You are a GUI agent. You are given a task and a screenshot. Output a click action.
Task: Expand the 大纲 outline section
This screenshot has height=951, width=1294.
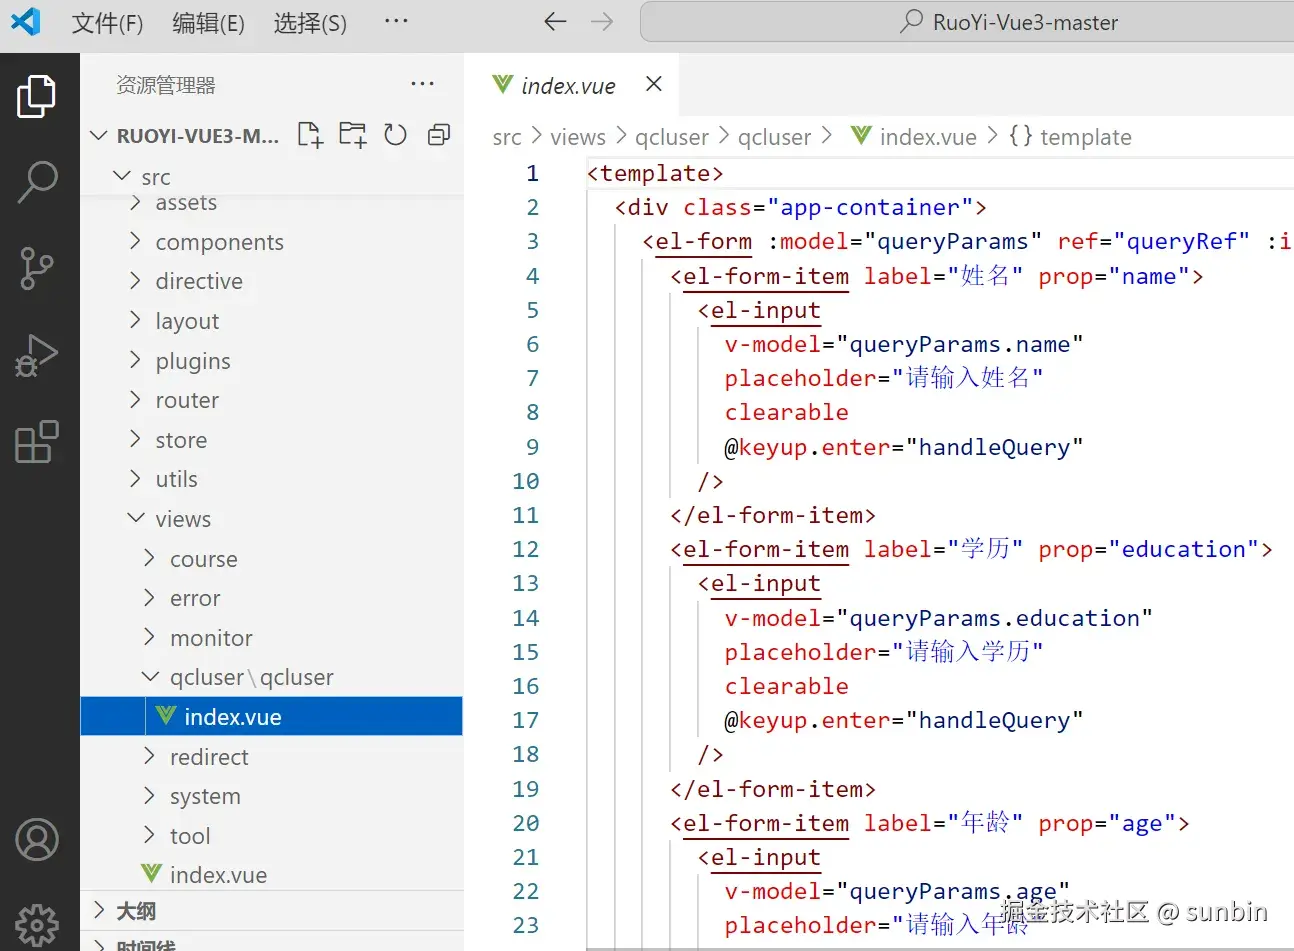click(x=136, y=911)
